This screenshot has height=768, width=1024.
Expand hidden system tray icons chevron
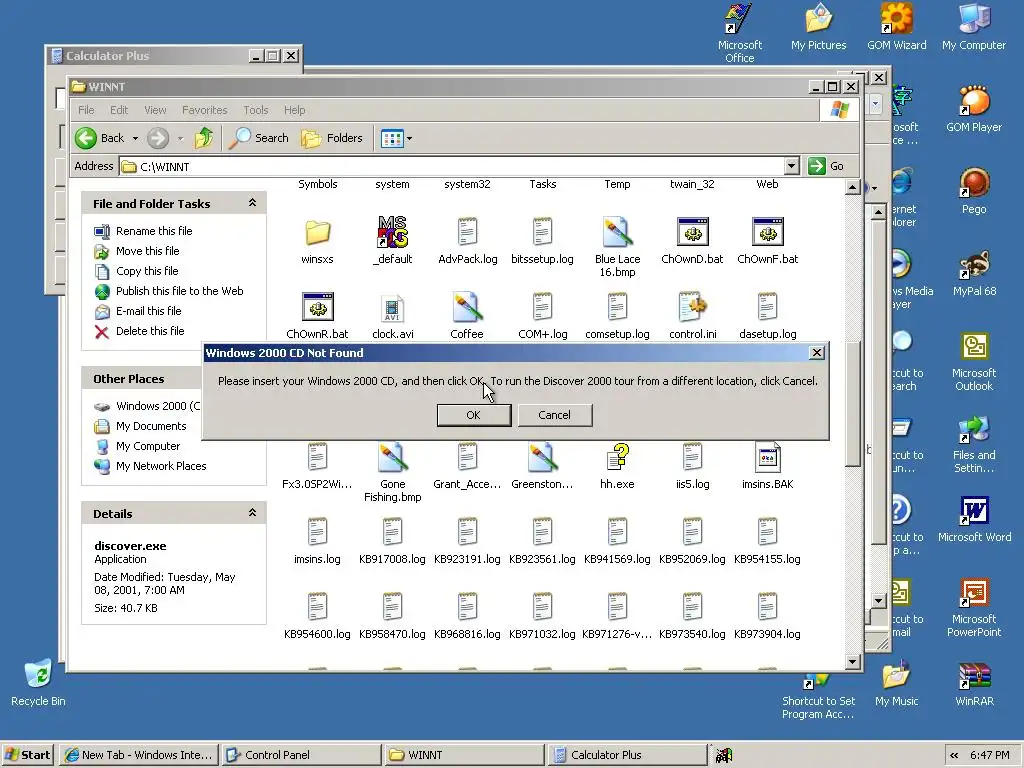(x=954, y=755)
